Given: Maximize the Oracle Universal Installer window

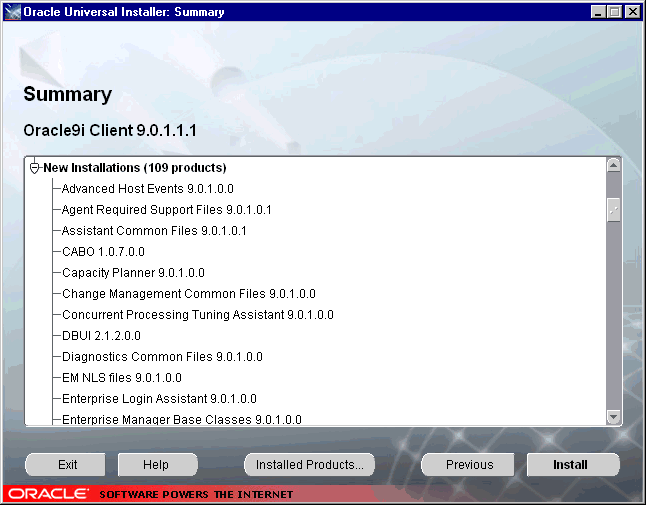Looking at the screenshot, I should 614,12.
